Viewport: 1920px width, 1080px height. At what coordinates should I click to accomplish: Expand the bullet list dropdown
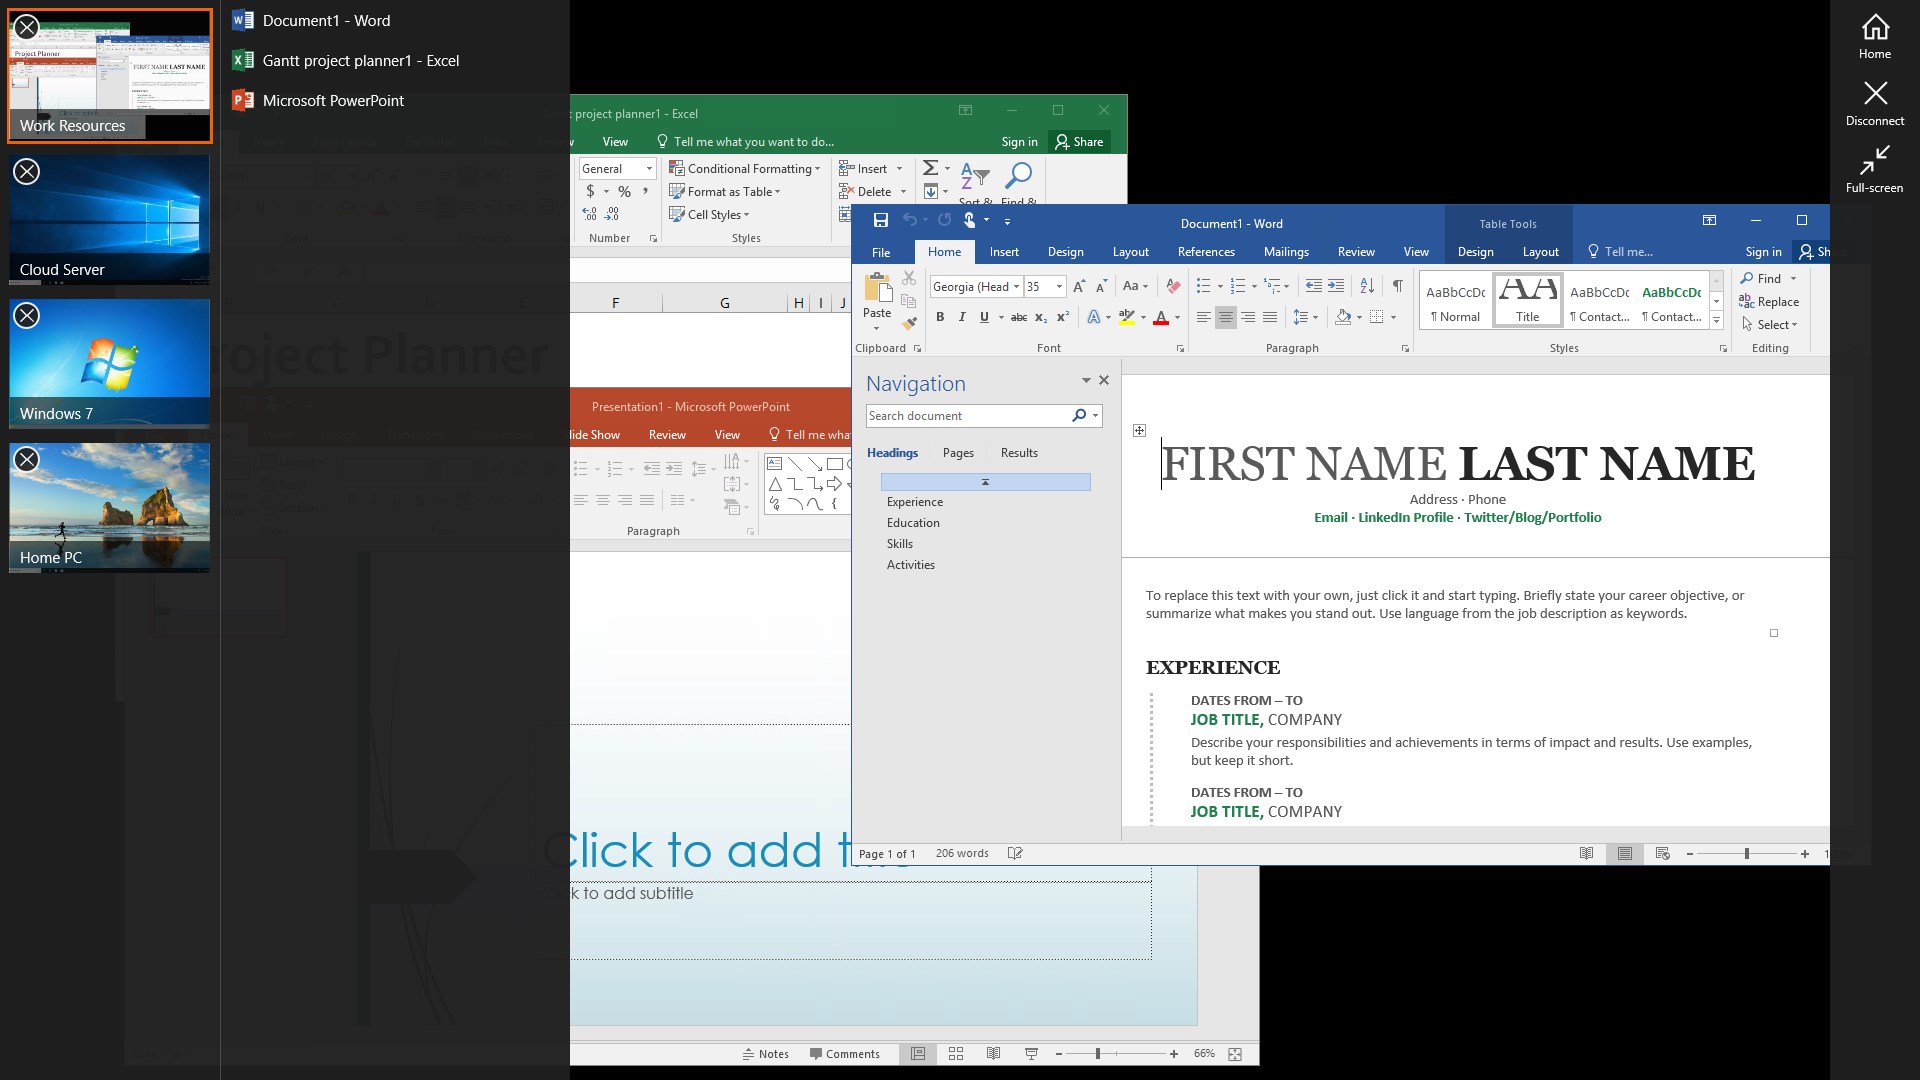[x=1218, y=285]
